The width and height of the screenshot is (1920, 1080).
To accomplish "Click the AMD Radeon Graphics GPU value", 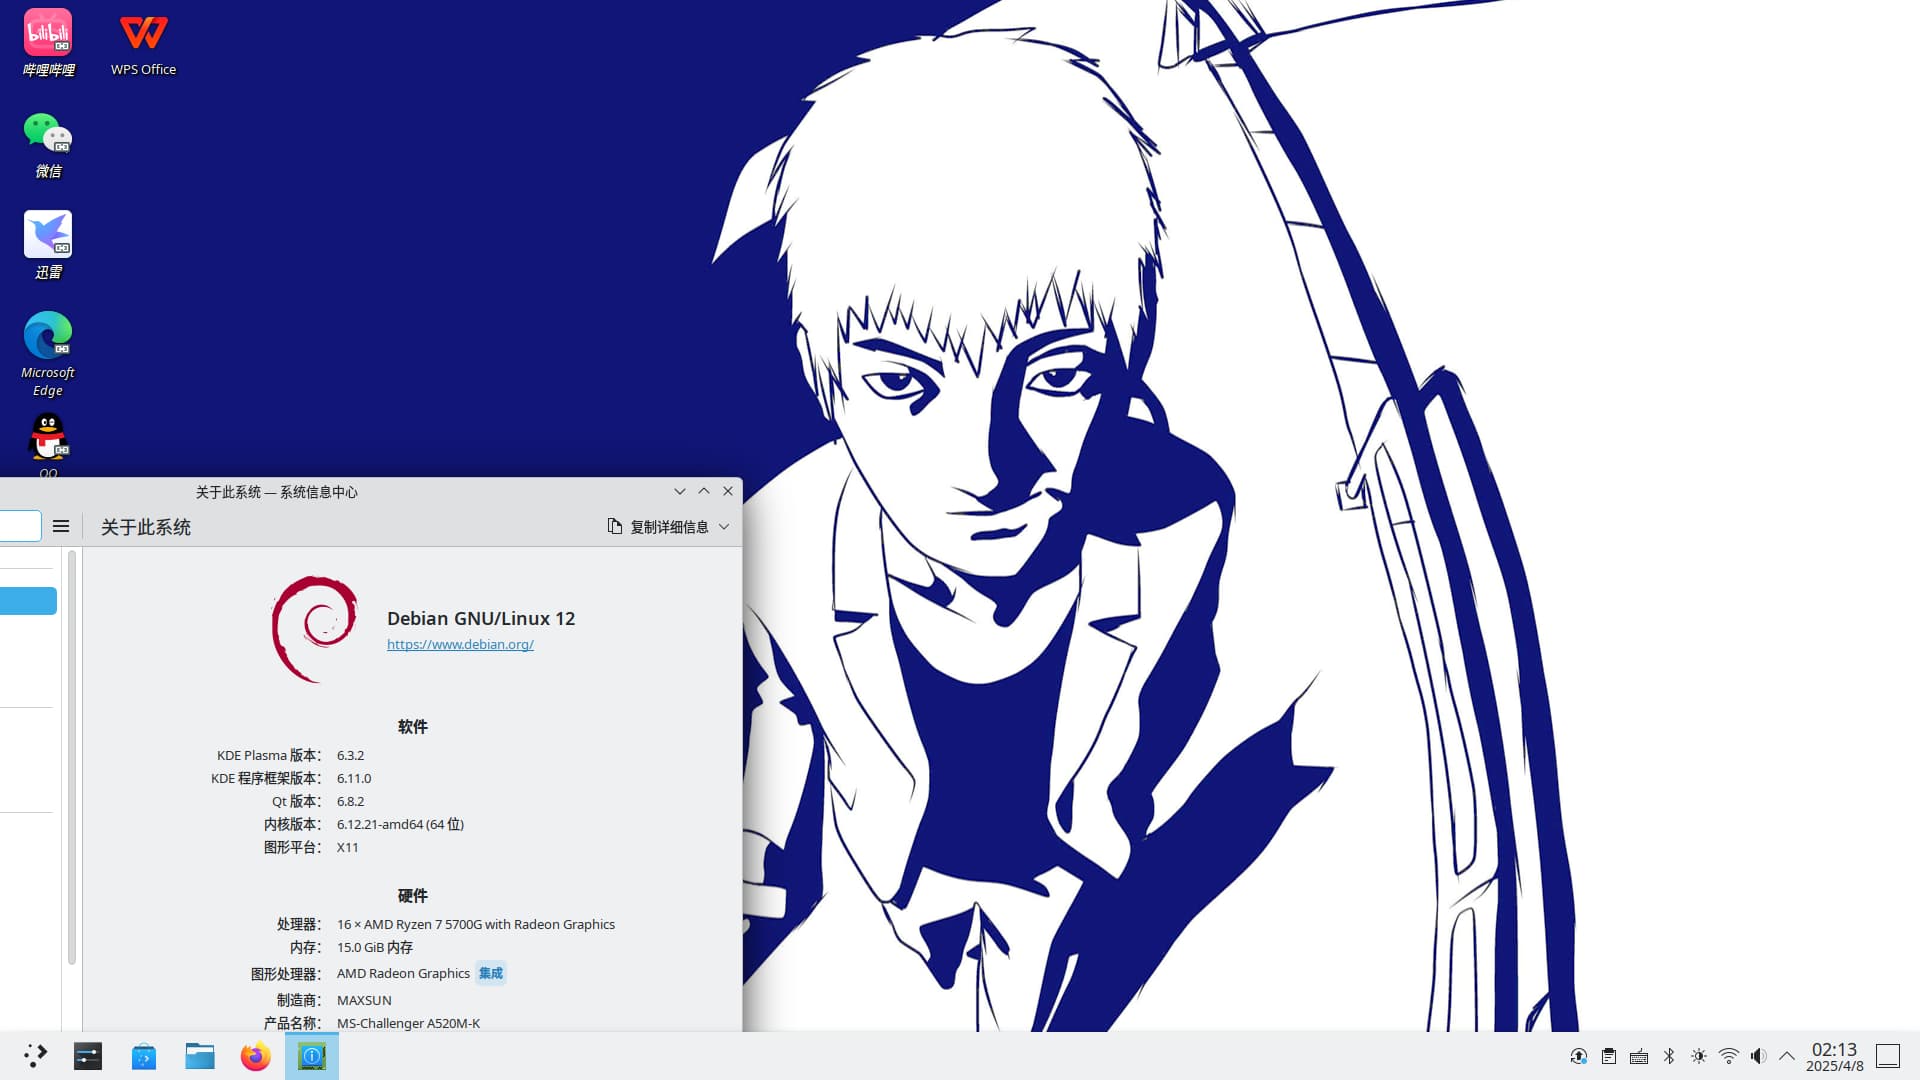I will [403, 974].
